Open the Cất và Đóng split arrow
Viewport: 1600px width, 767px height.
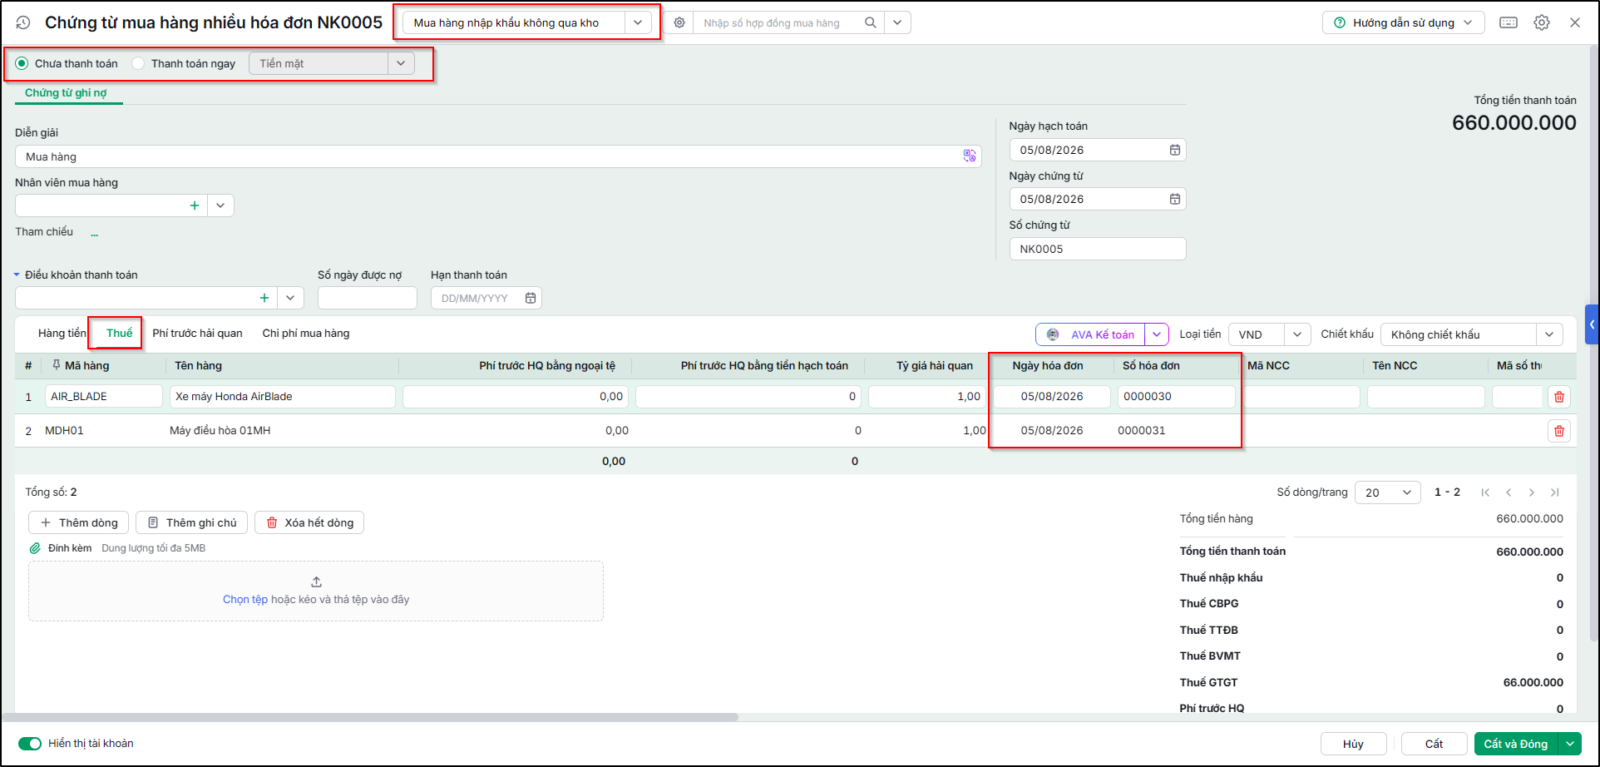[x=1571, y=744]
